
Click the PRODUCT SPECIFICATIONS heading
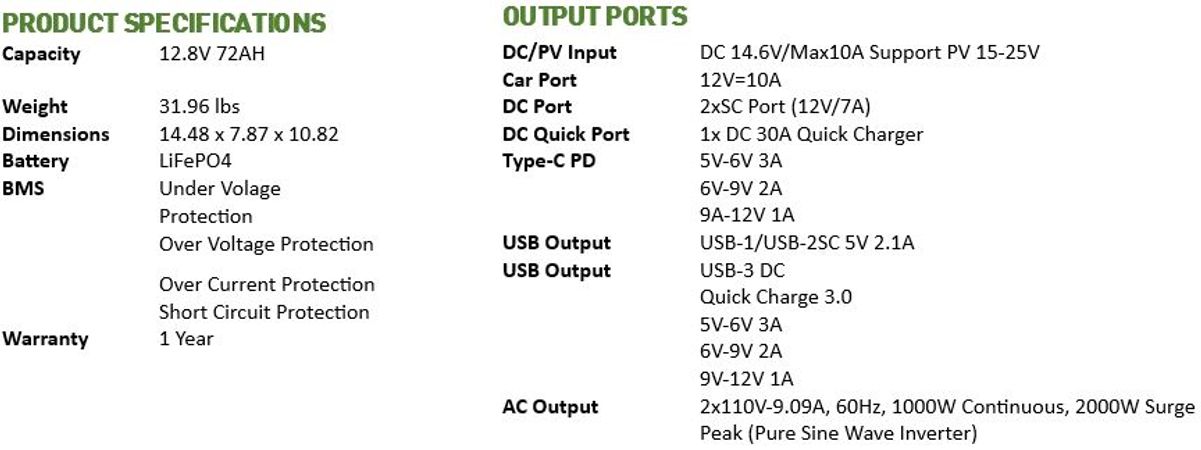click(165, 23)
